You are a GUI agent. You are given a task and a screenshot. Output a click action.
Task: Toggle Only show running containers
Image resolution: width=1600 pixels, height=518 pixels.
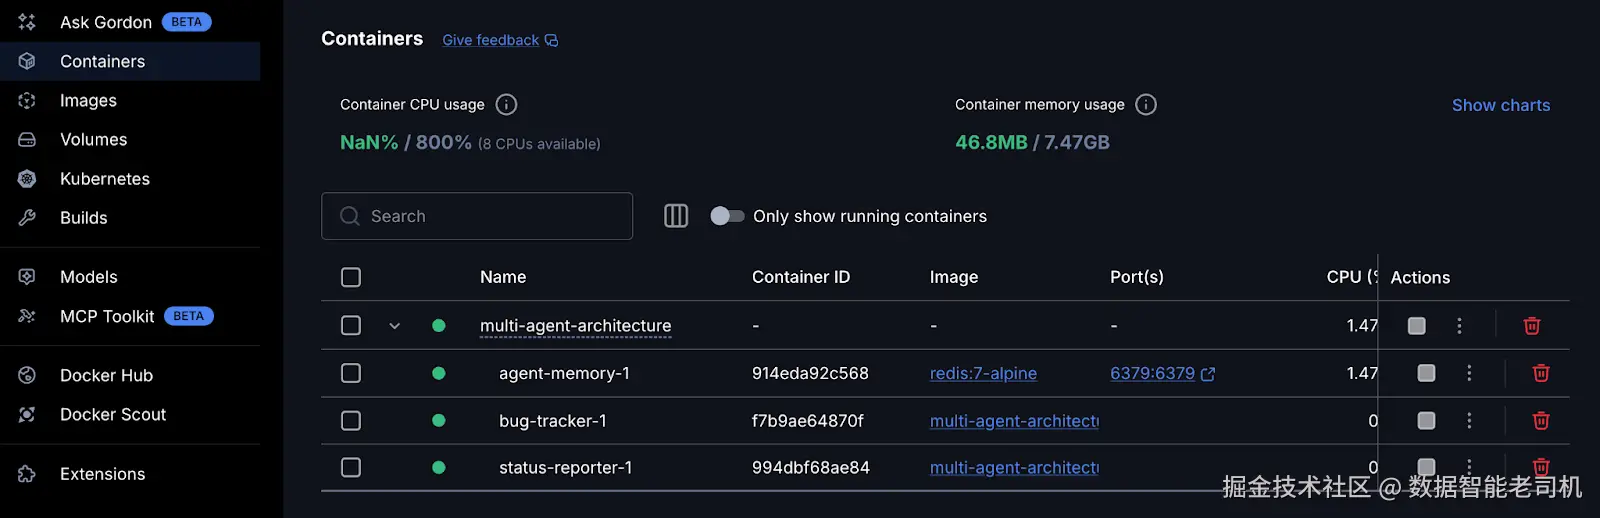click(727, 216)
